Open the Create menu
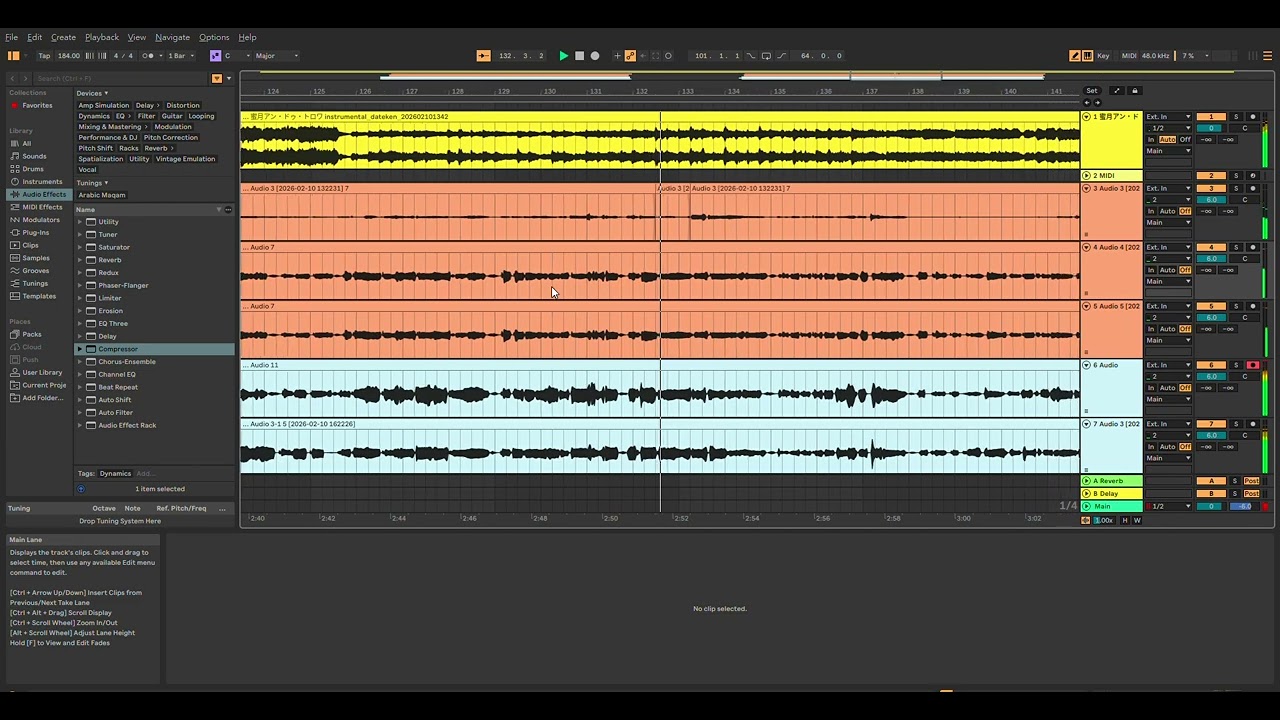The width and height of the screenshot is (1280, 720). tap(63, 37)
